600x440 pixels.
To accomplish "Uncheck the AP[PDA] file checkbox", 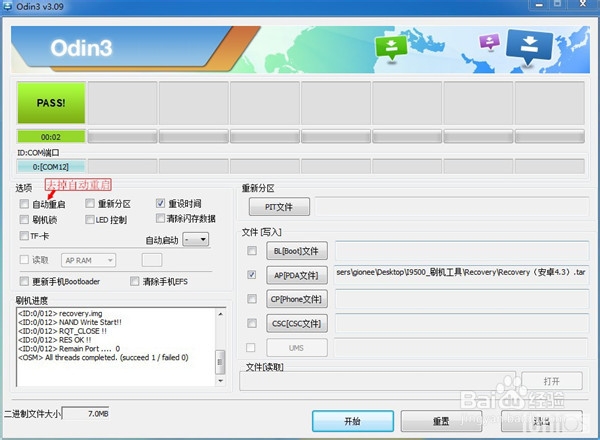I will [252, 274].
